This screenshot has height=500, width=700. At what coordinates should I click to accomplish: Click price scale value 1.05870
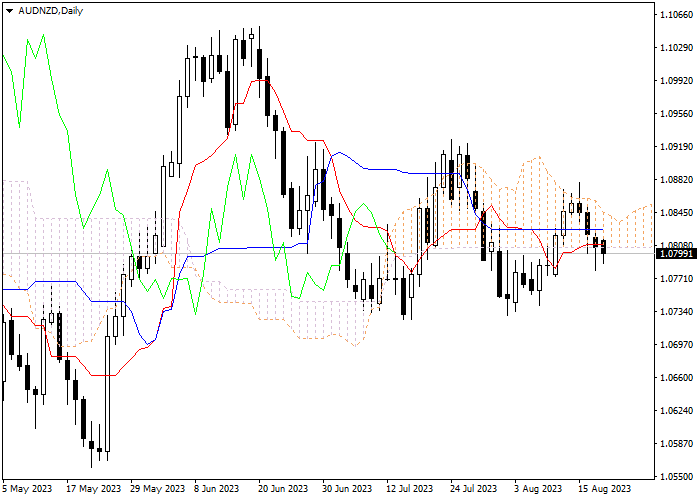pyautogui.click(x=677, y=444)
